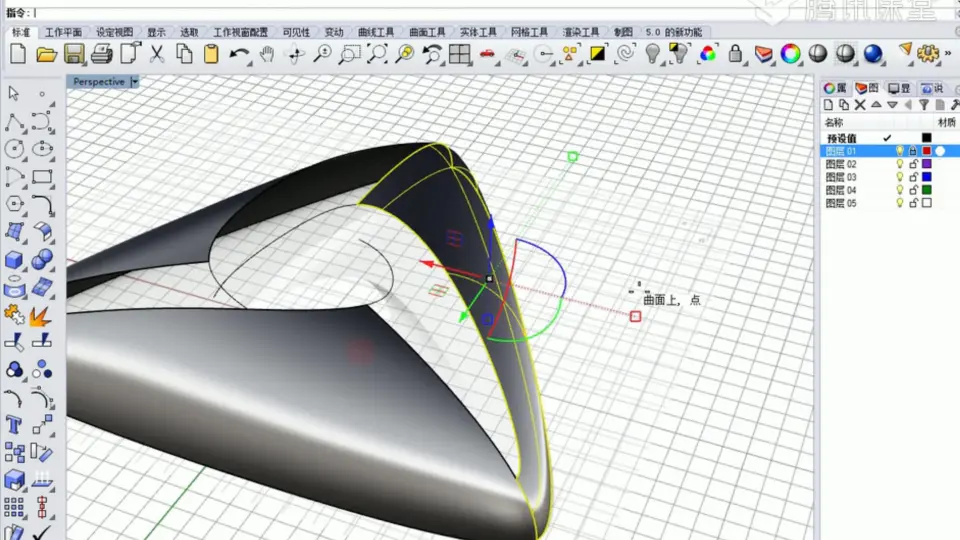Click the lock objects padlock icon
This screenshot has height=540, width=960.
(x=735, y=54)
